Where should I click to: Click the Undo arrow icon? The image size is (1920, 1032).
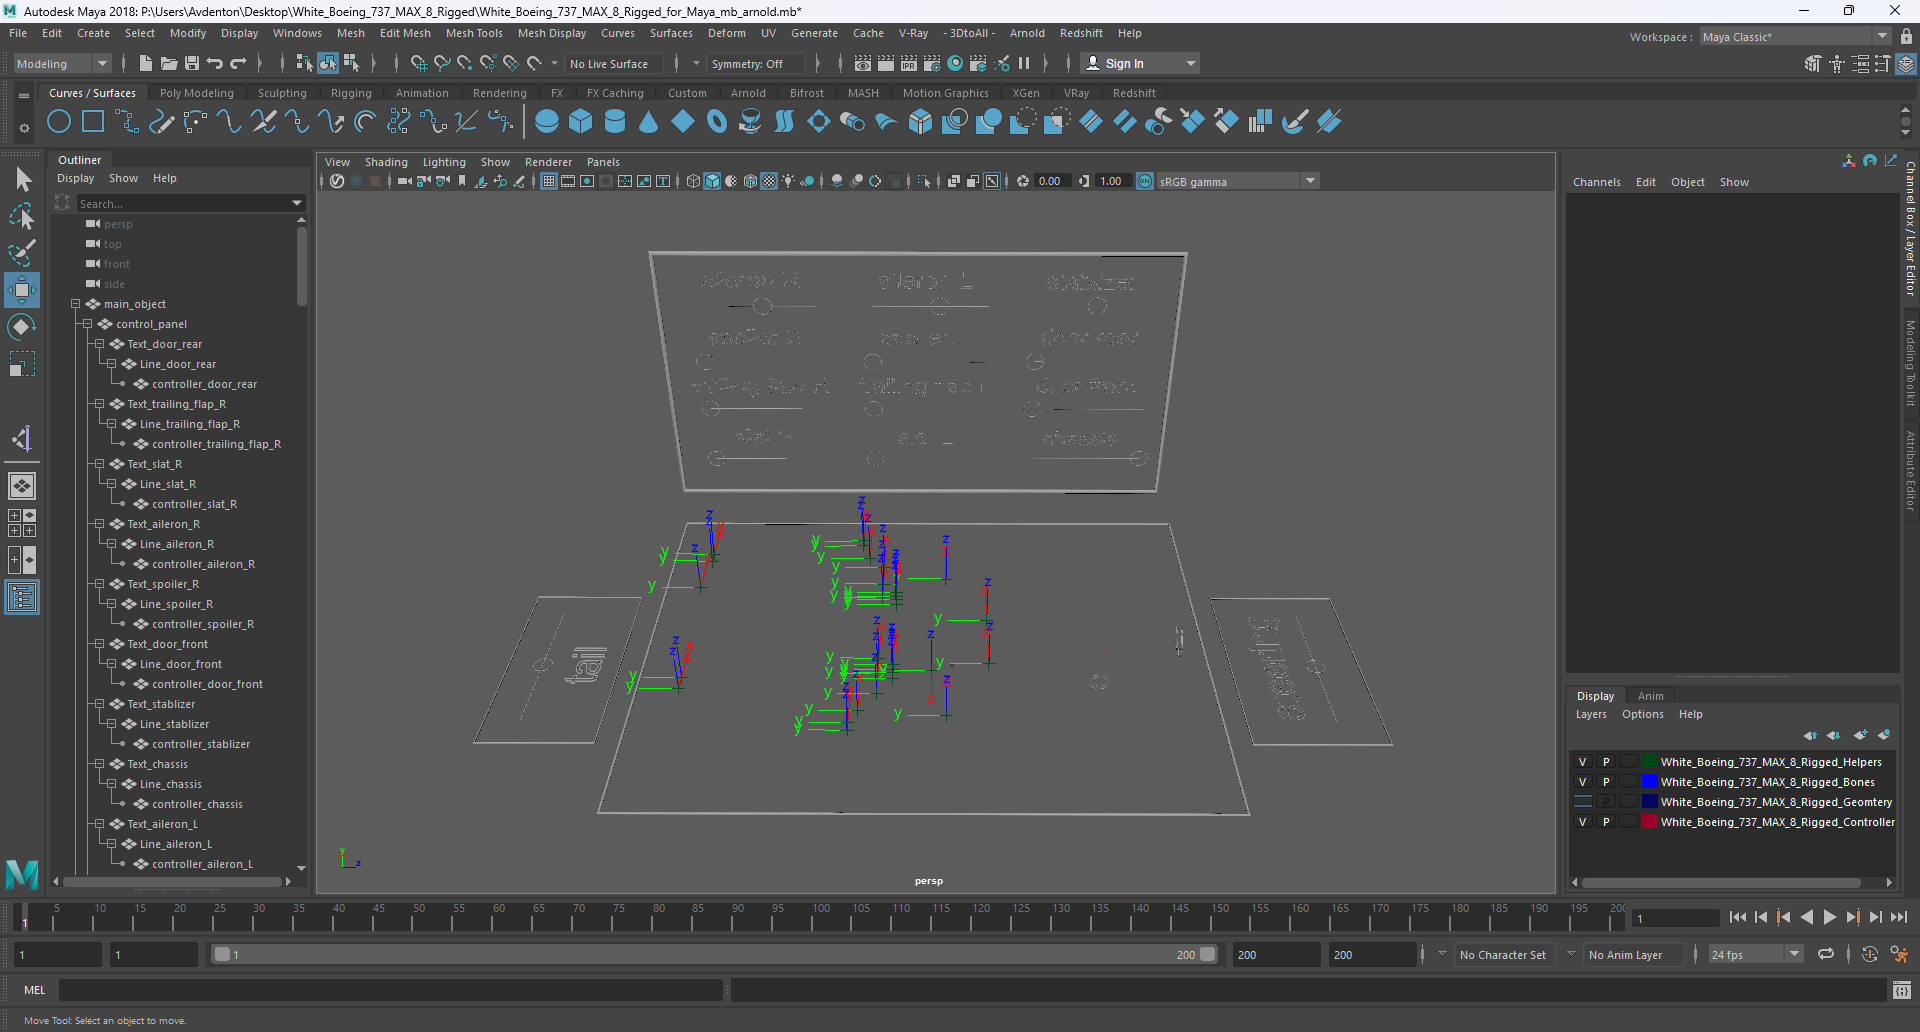pos(215,63)
